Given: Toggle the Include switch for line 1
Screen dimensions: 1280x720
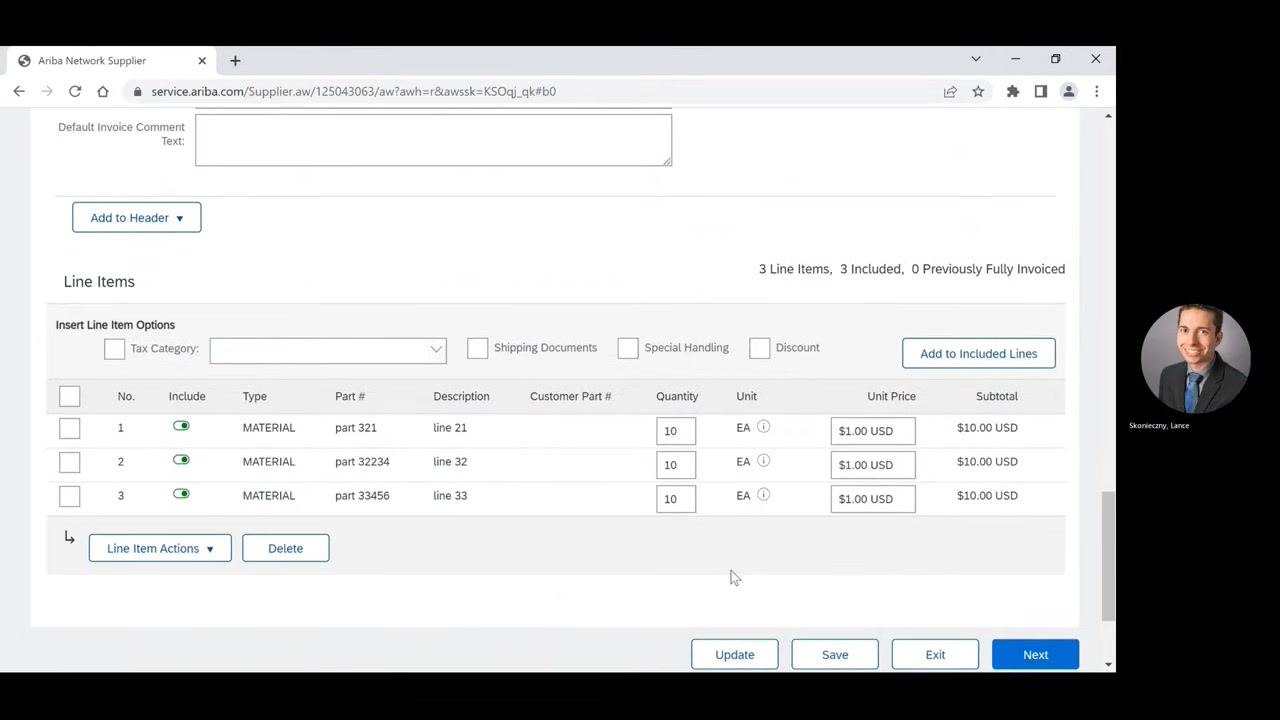Looking at the screenshot, I should click(181, 426).
